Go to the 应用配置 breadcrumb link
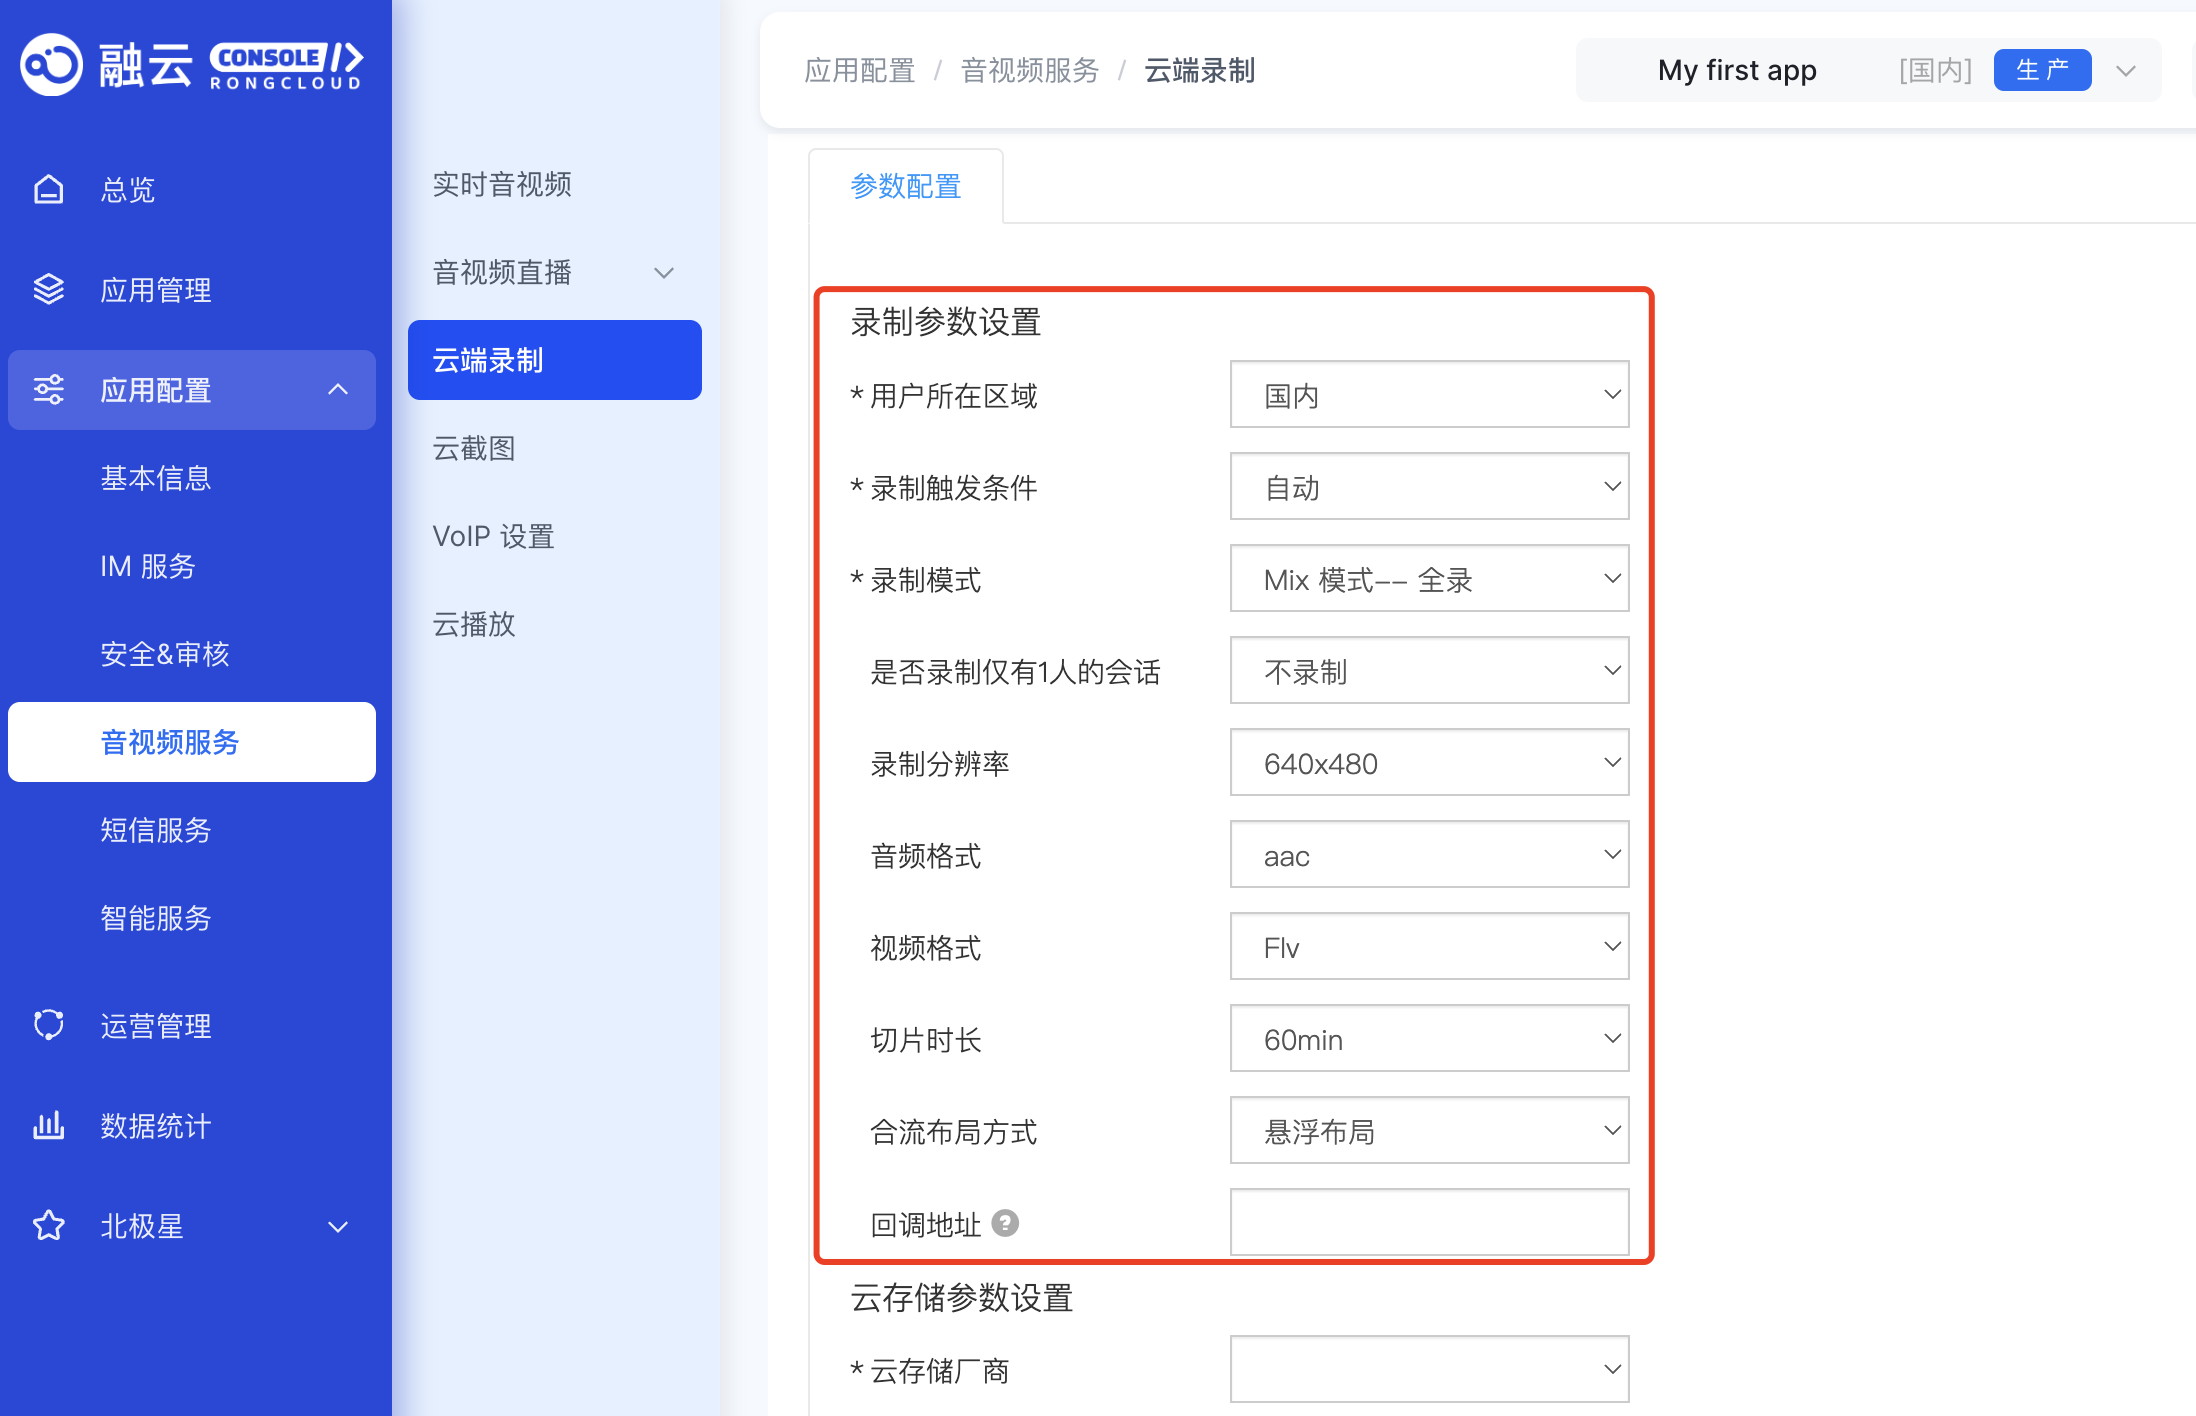 [x=859, y=70]
